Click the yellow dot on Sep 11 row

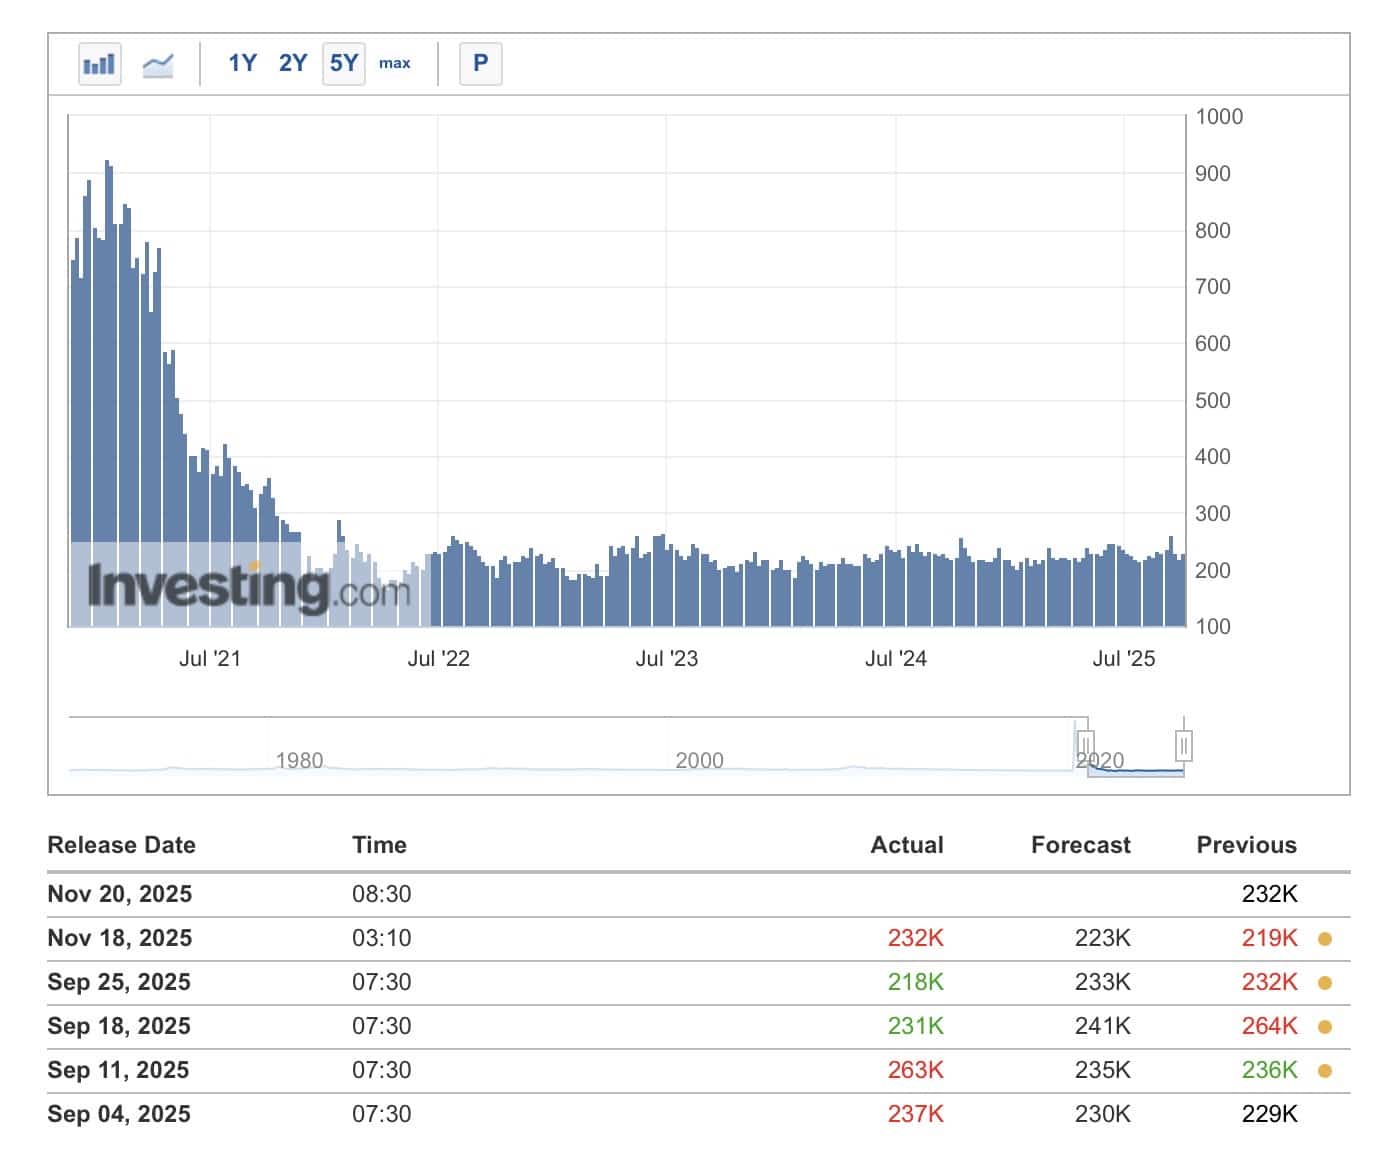[x=1324, y=1071]
